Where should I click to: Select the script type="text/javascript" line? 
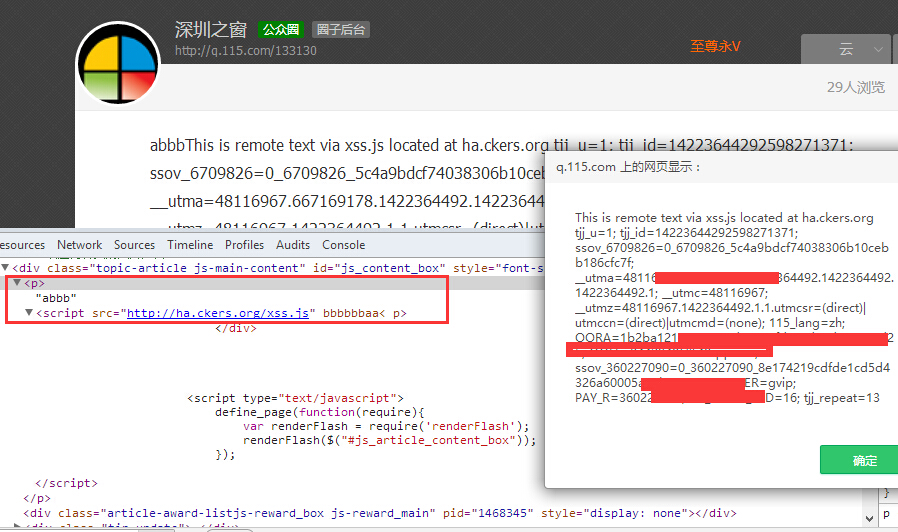[x=296, y=398]
